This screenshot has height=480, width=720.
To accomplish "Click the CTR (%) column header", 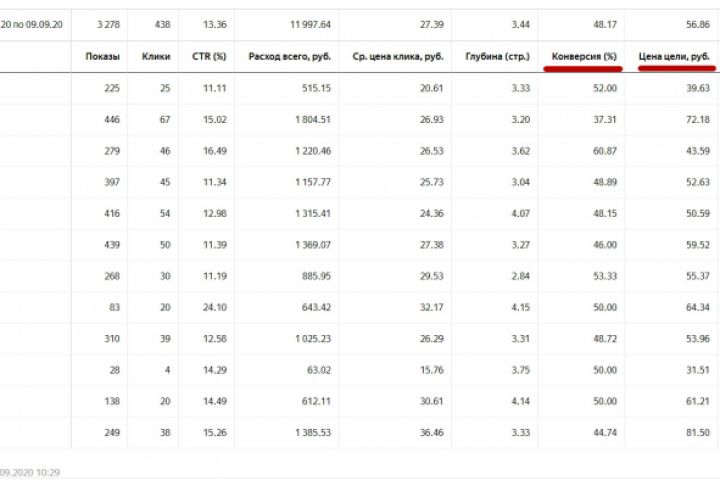I will (208, 57).
